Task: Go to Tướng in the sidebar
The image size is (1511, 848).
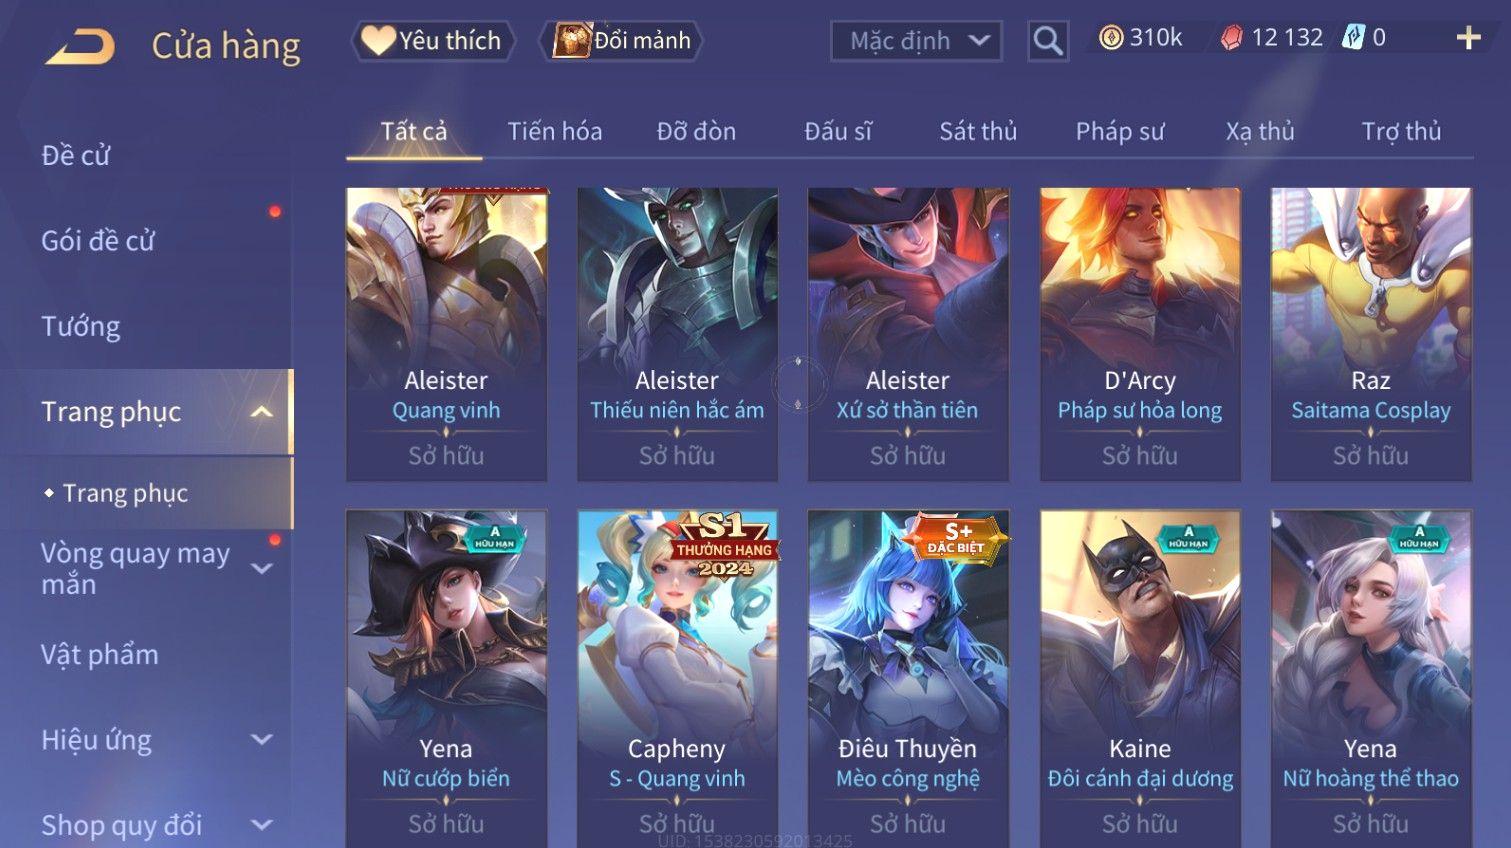Action: 81,326
